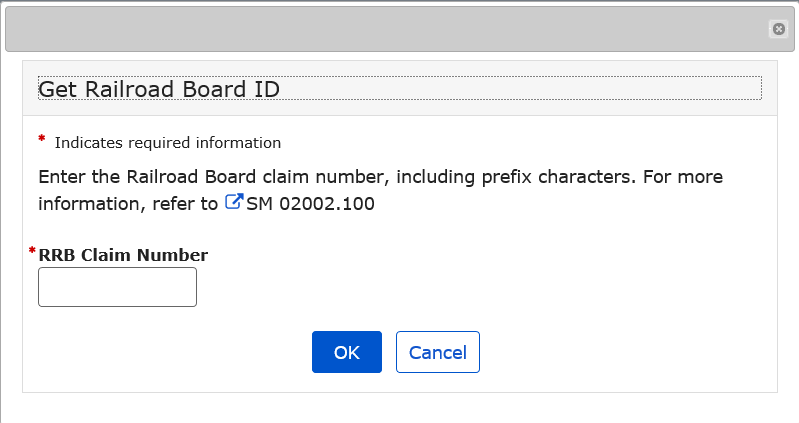Viewport: 799px width, 423px height.
Task: Click the external link icon before SM 02002.100
Action: [234, 203]
